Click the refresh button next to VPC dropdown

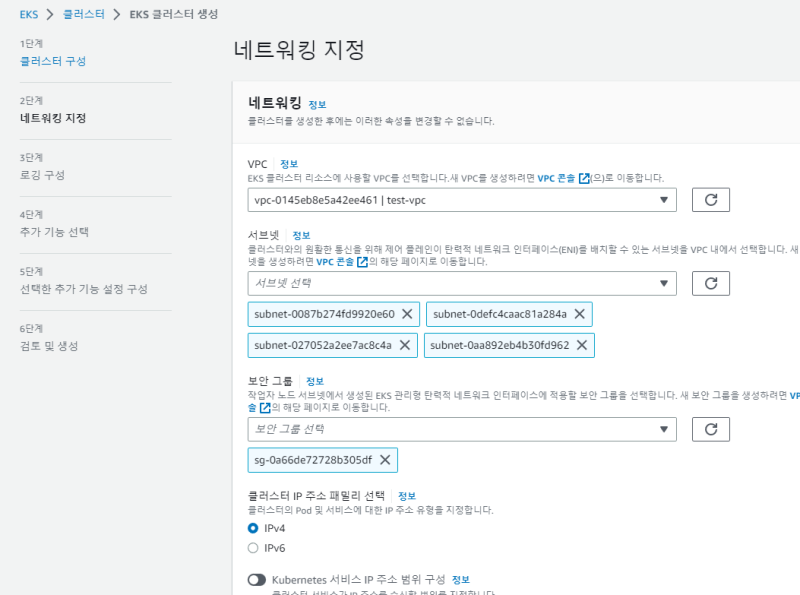711,200
